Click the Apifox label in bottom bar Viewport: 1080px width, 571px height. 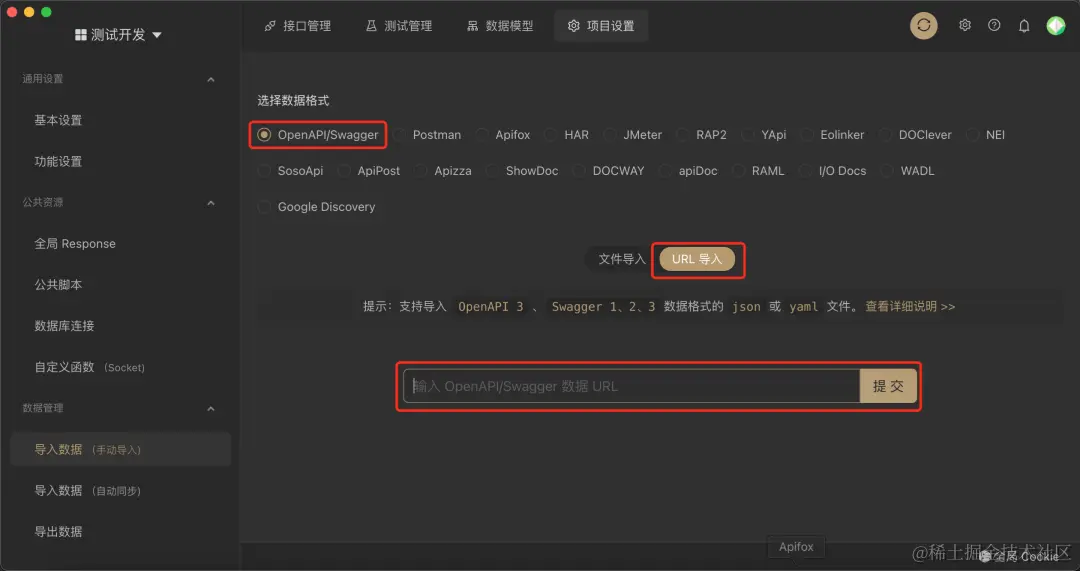pyautogui.click(x=796, y=546)
